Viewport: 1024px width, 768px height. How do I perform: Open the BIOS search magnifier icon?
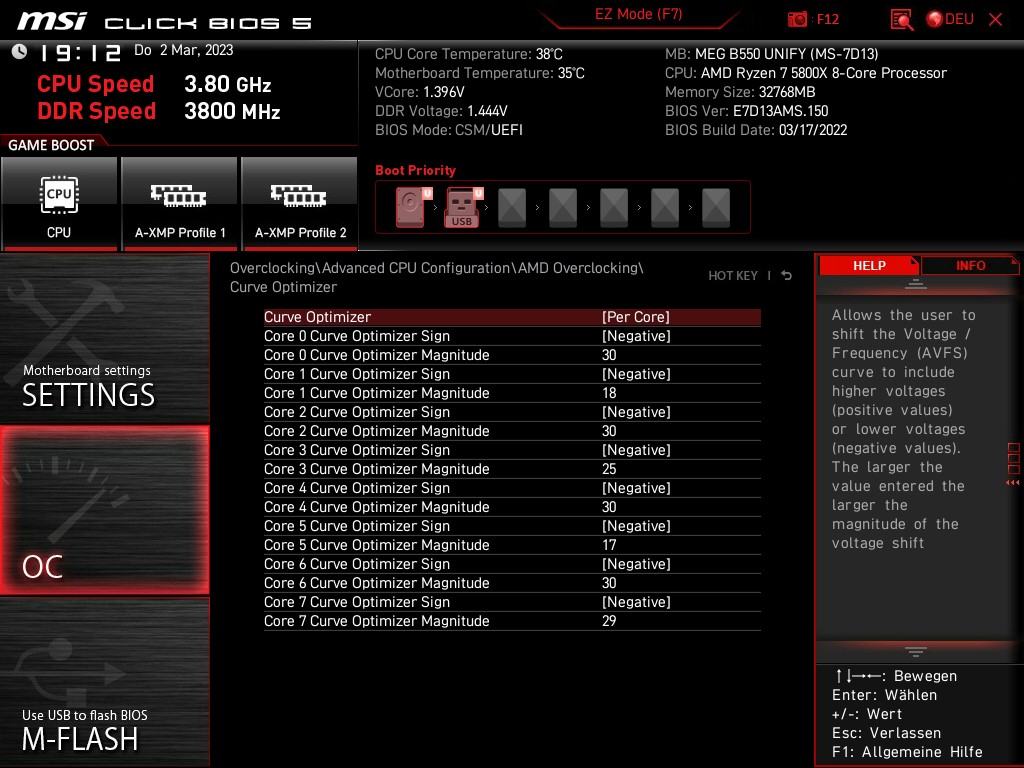tap(901, 19)
